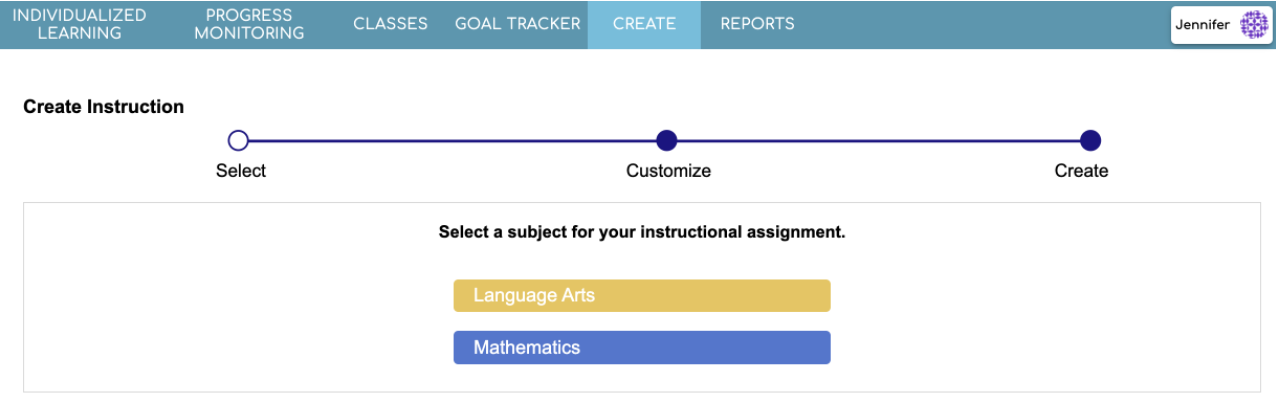Click the filled Create step circle at the right end

tap(1091, 141)
